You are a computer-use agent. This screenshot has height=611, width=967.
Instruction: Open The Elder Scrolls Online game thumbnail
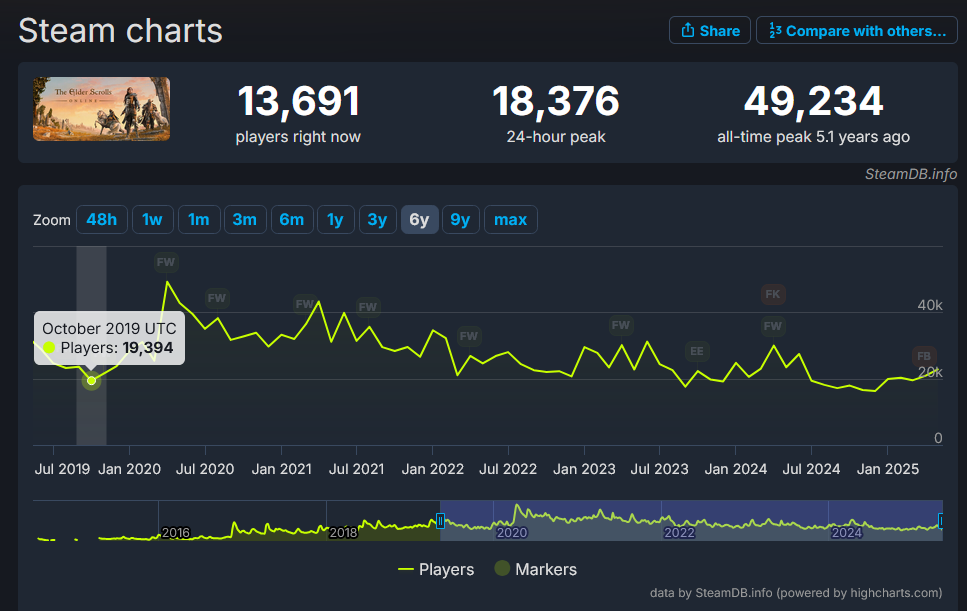coord(101,109)
